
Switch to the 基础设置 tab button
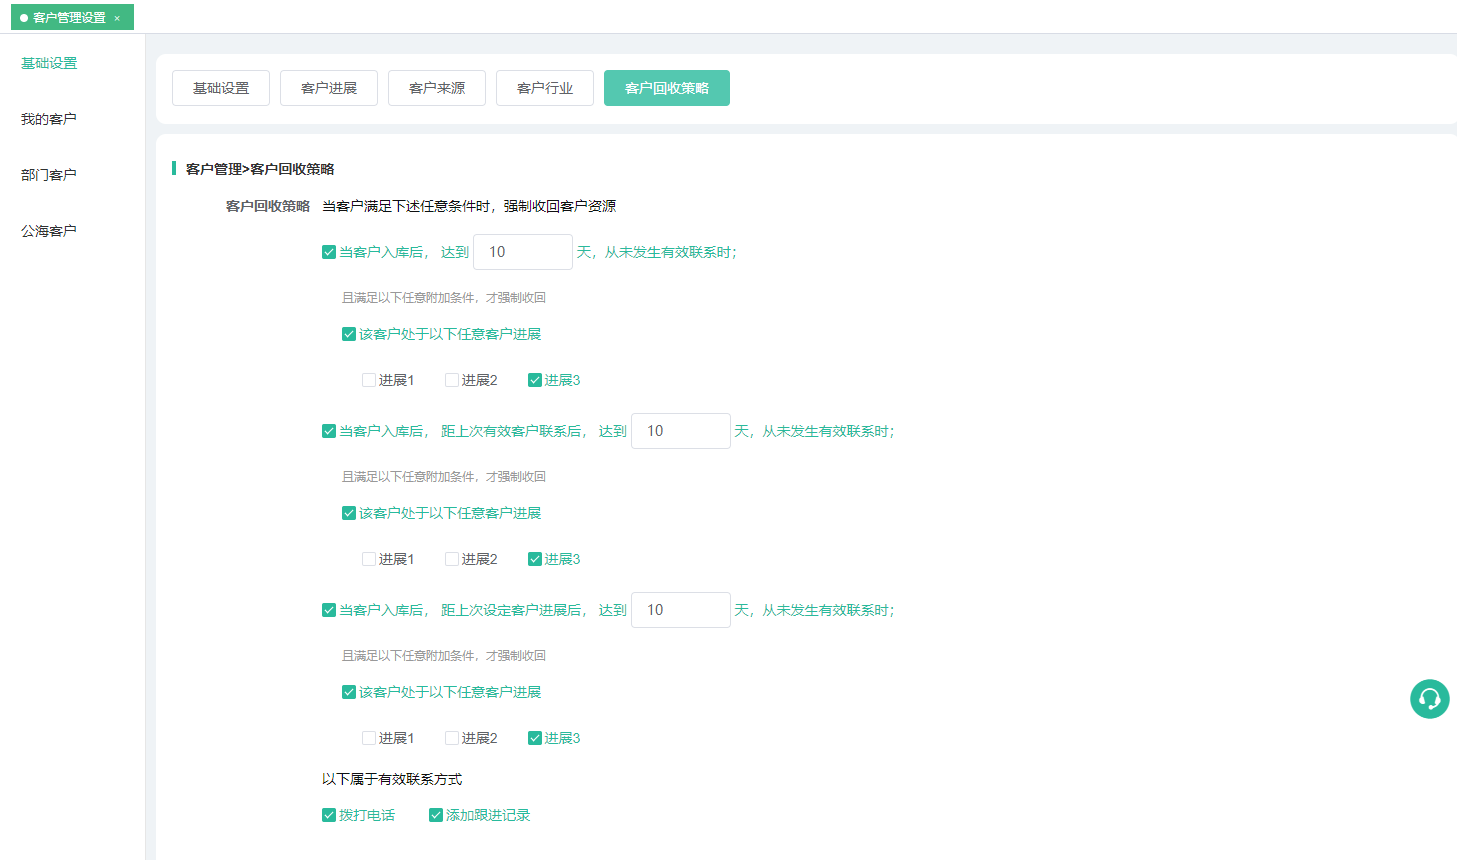[221, 88]
